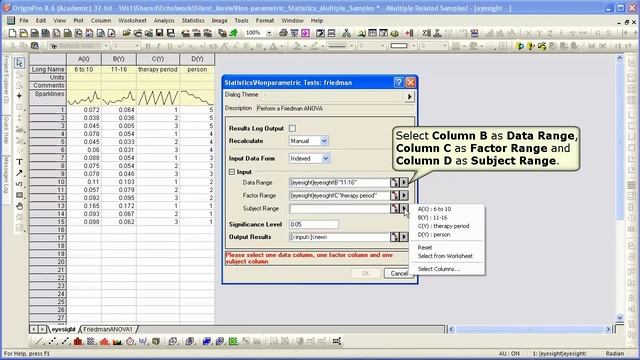The height and width of the screenshot is (360, 640).
Task: Switch to FriedmanANOVA1 sheet tab
Action: pos(108,329)
